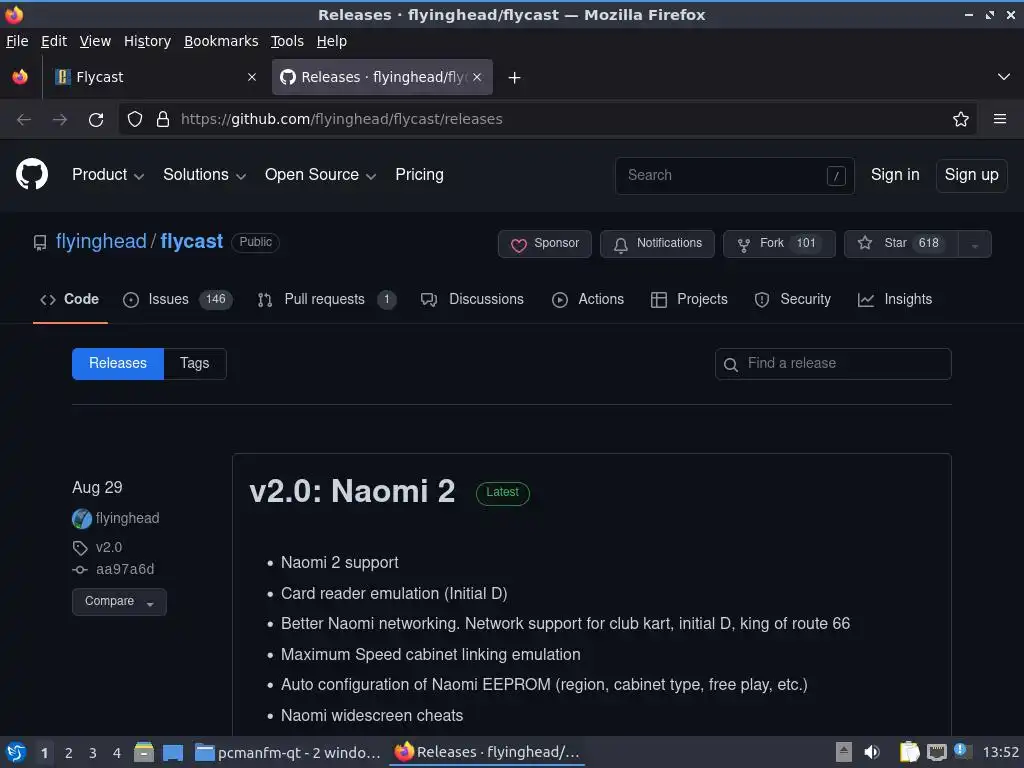Screen dimensions: 1024x768
Task: Select the Releases view button
Action: [118, 364]
